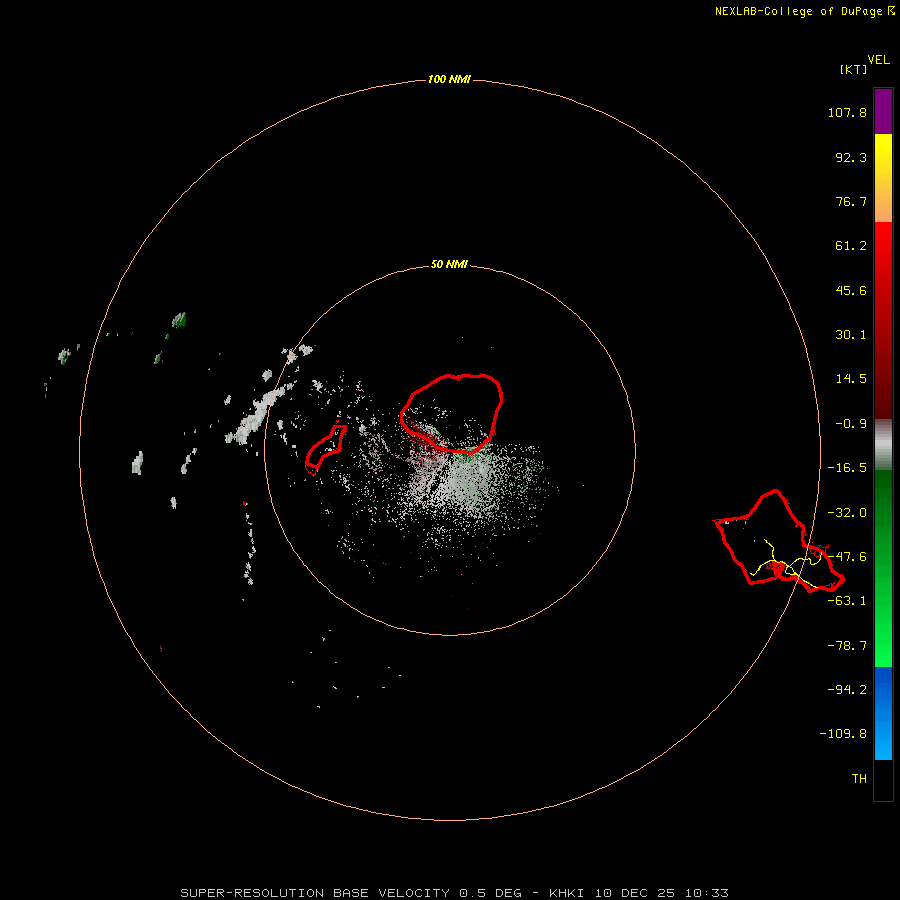Click the 92.3 legend value

point(851,157)
